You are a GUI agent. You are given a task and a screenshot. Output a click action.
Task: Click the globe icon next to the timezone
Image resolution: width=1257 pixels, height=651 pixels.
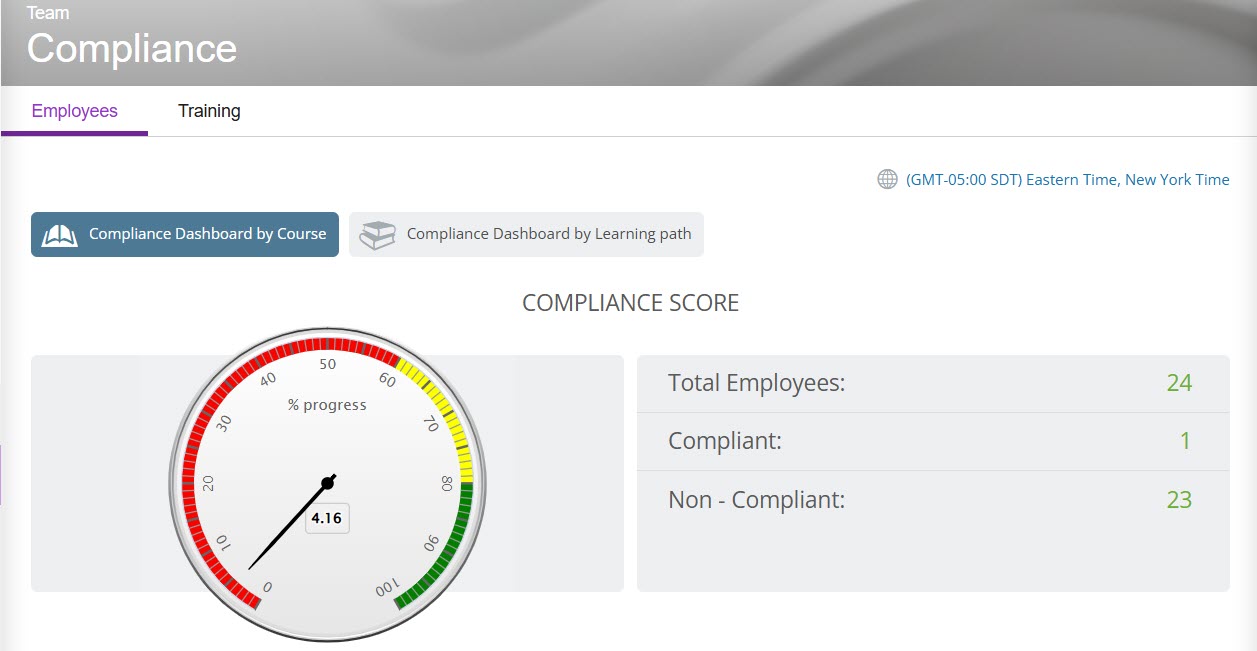click(888, 179)
